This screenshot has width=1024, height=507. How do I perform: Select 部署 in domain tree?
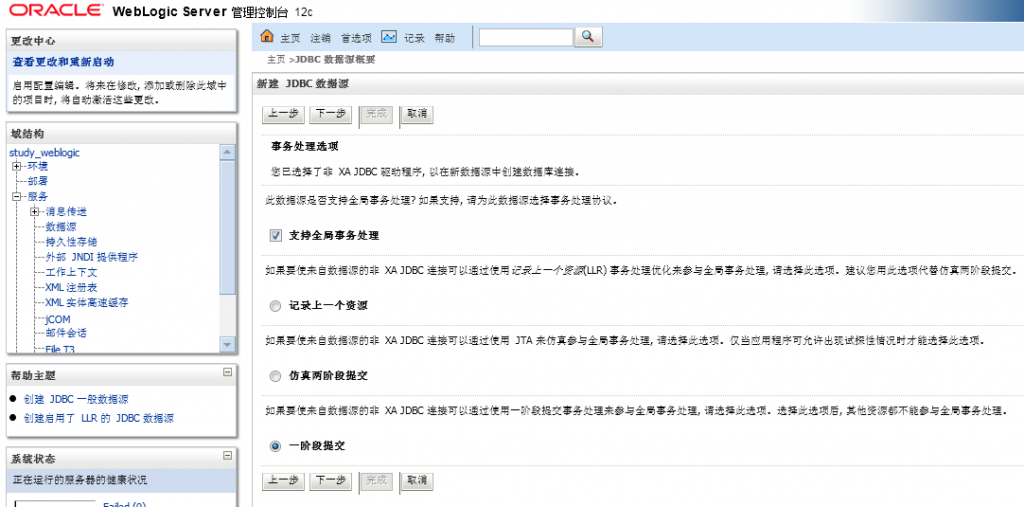(37, 181)
